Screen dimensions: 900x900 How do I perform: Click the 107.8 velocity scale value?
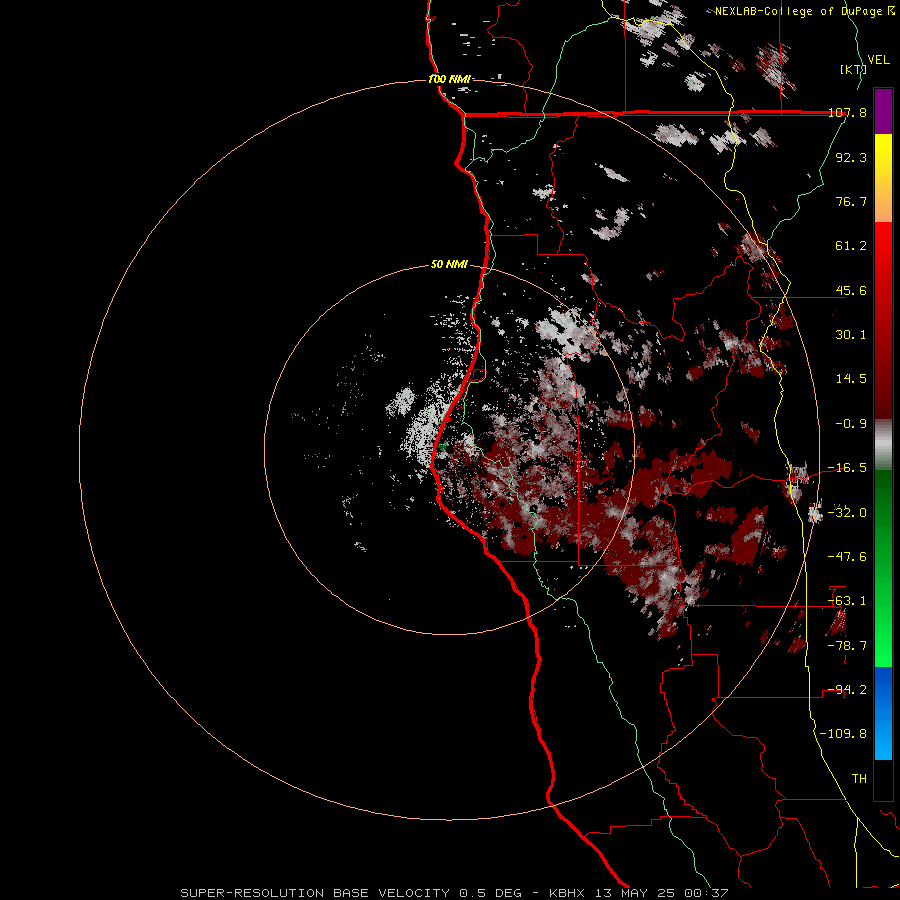(847, 112)
